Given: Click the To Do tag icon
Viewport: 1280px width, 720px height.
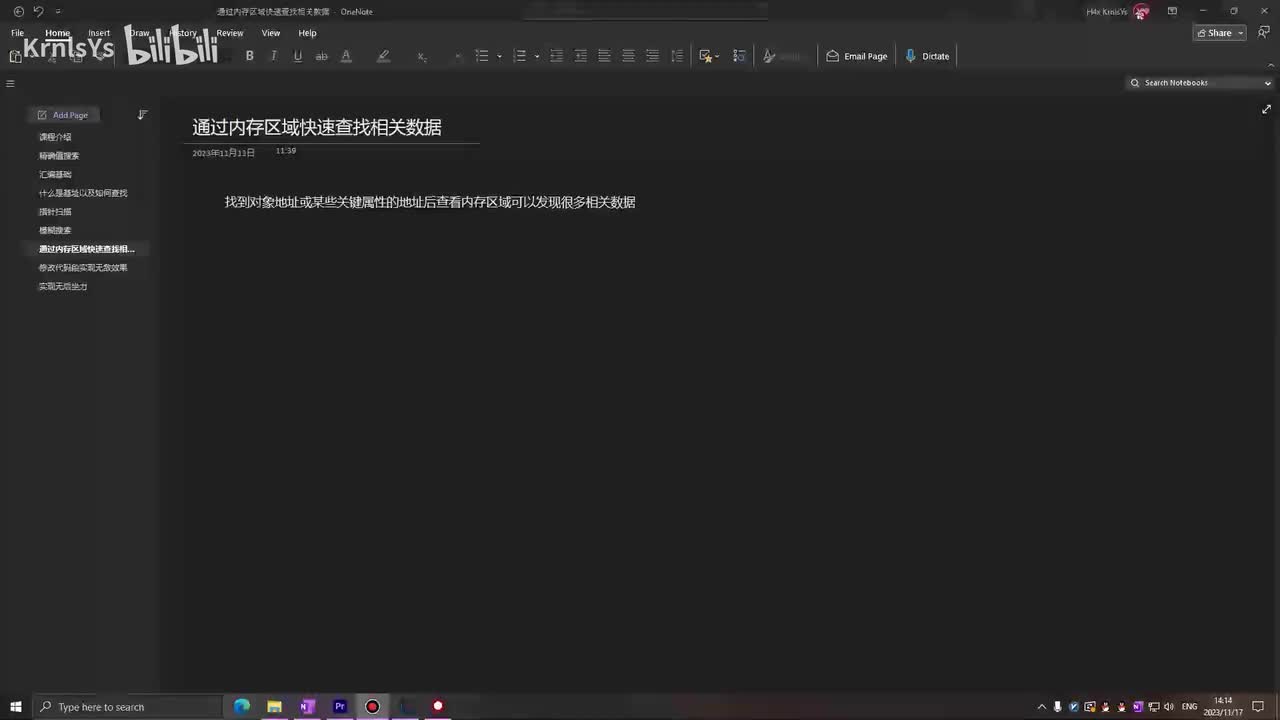Looking at the screenshot, I should pyautogui.click(x=739, y=56).
